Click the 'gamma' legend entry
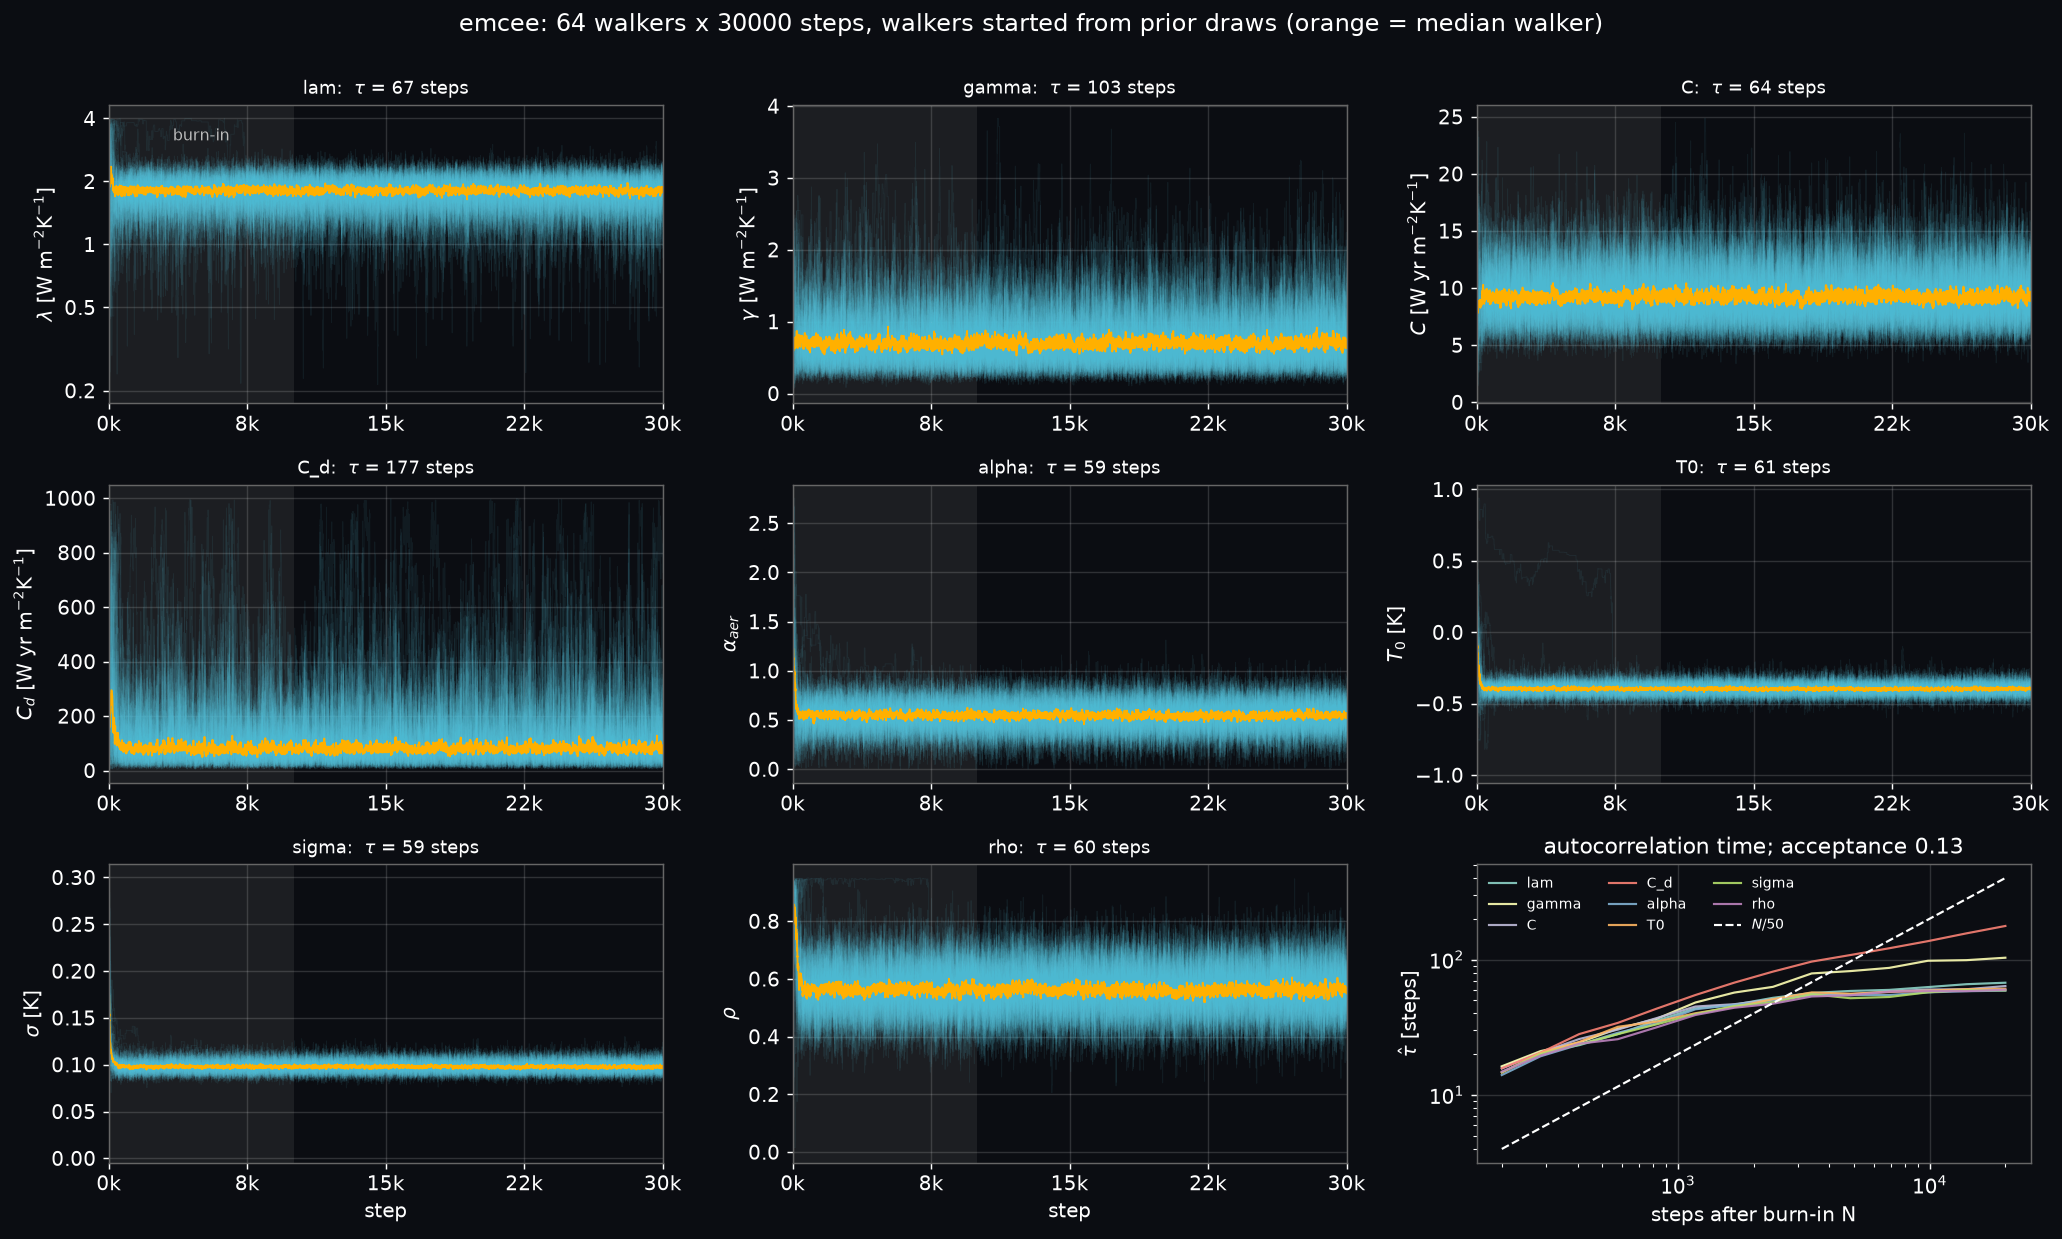The image size is (2062, 1239). pos(1535,904)
